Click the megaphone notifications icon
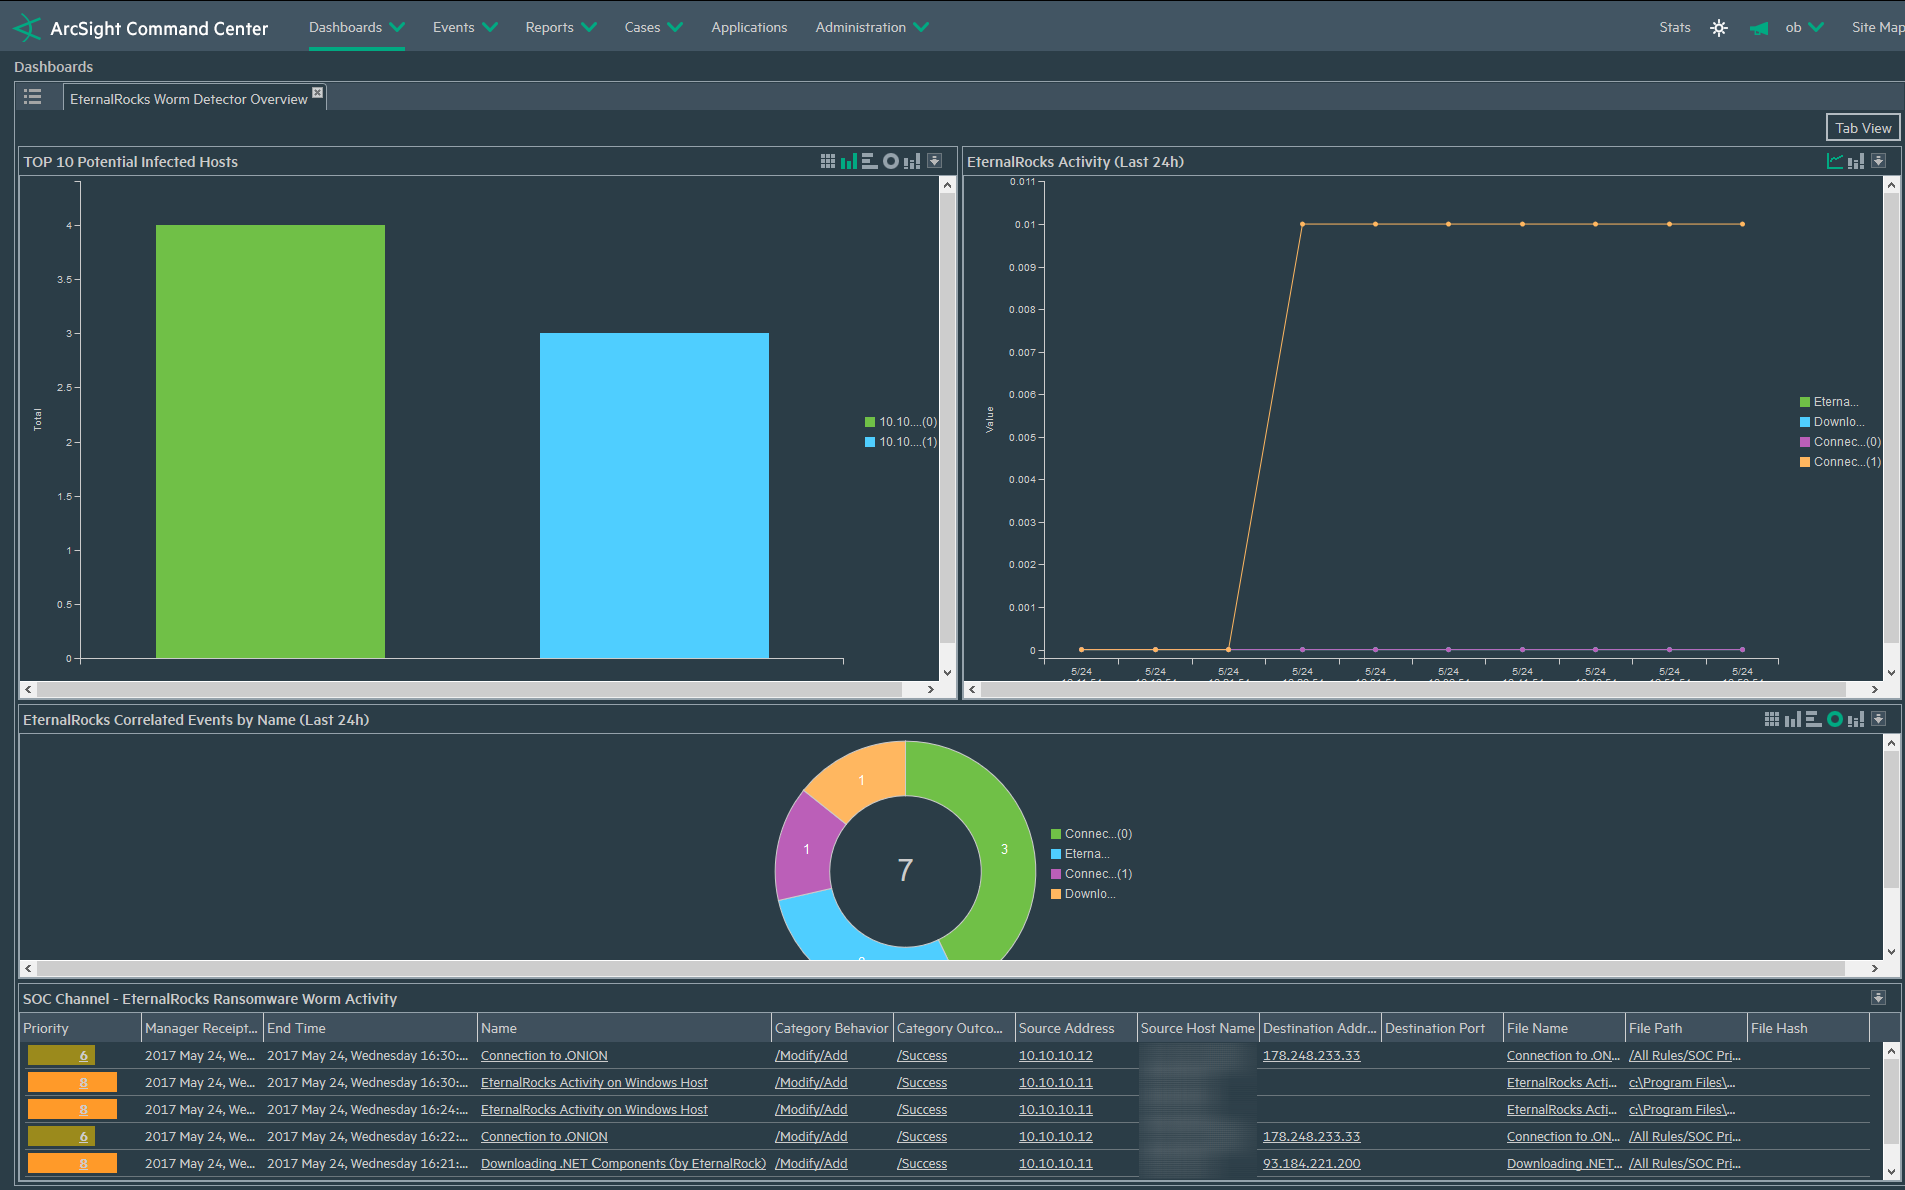1905x1190 pixels. 1758,28
